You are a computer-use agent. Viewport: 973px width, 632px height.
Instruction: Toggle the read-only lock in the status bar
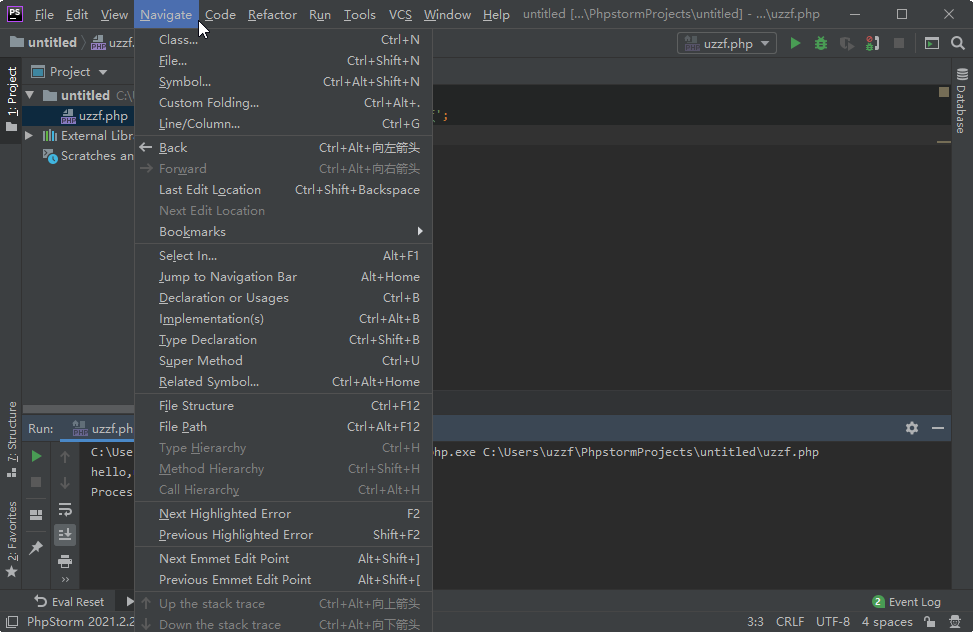coord(929,621)
